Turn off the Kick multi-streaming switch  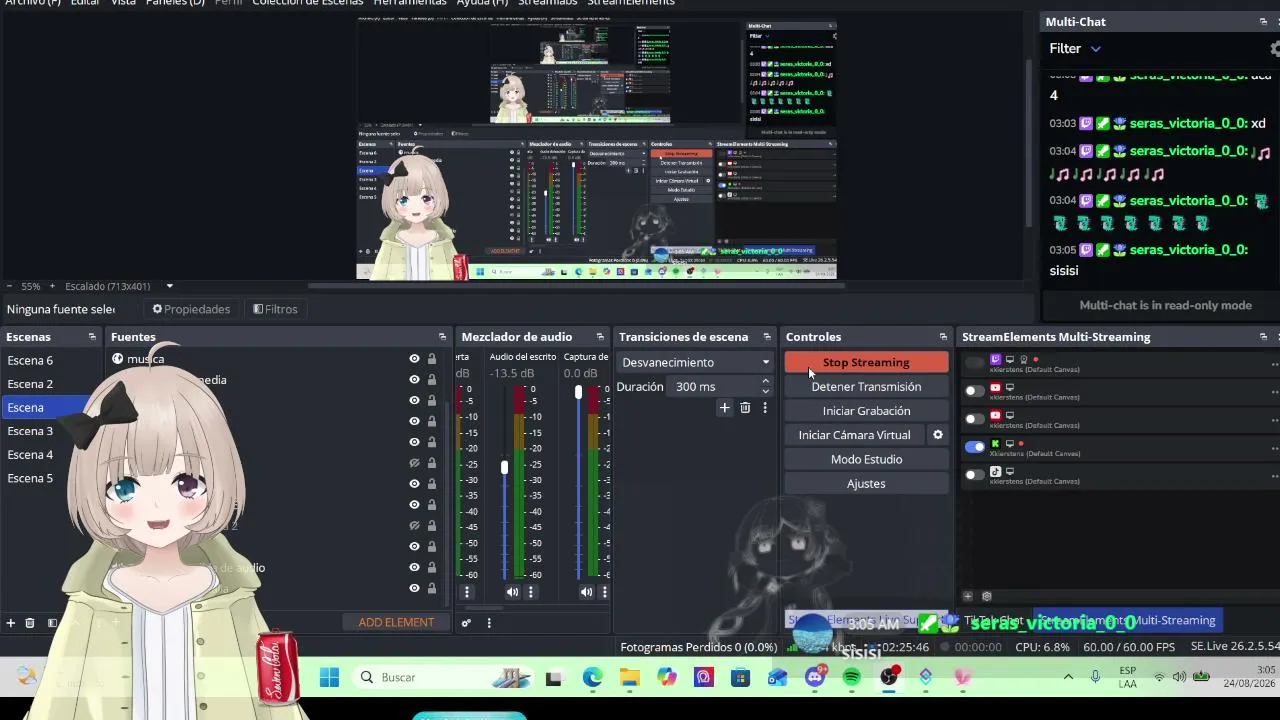point(975,447)
